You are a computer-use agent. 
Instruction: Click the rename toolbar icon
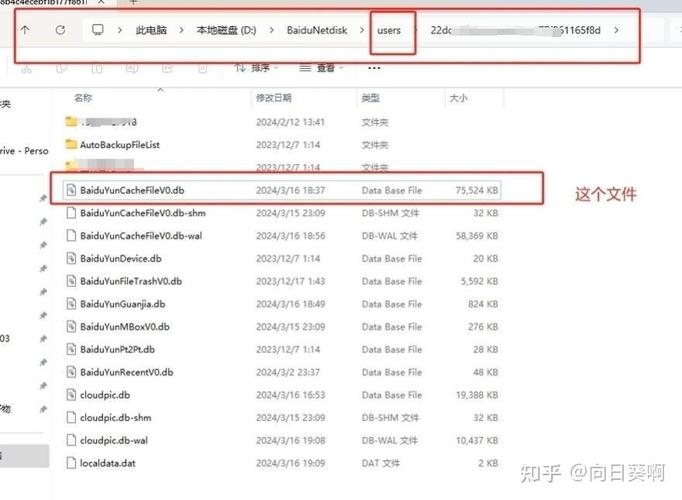click(x=132, y=68)
